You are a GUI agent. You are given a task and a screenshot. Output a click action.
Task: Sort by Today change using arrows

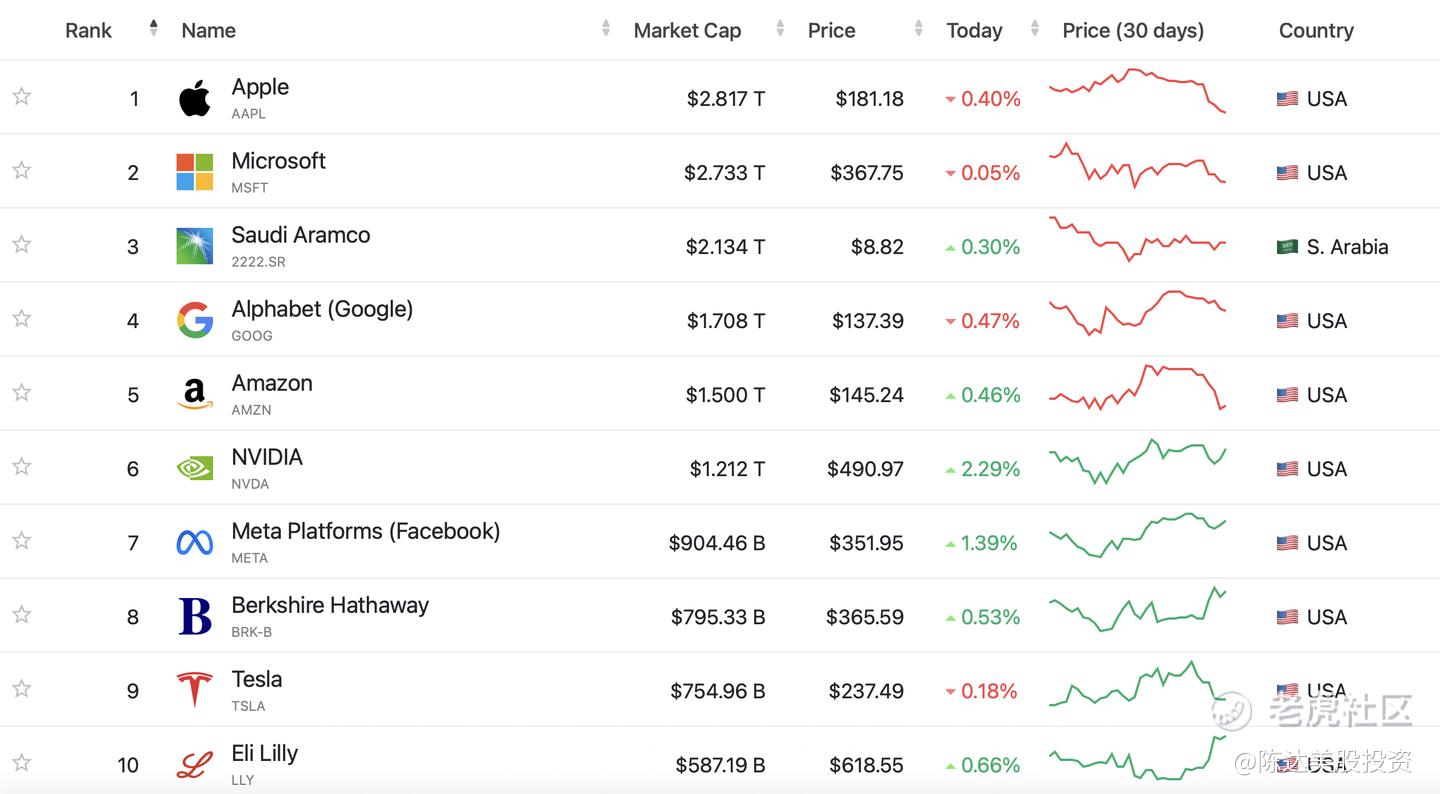[1034, 29]
